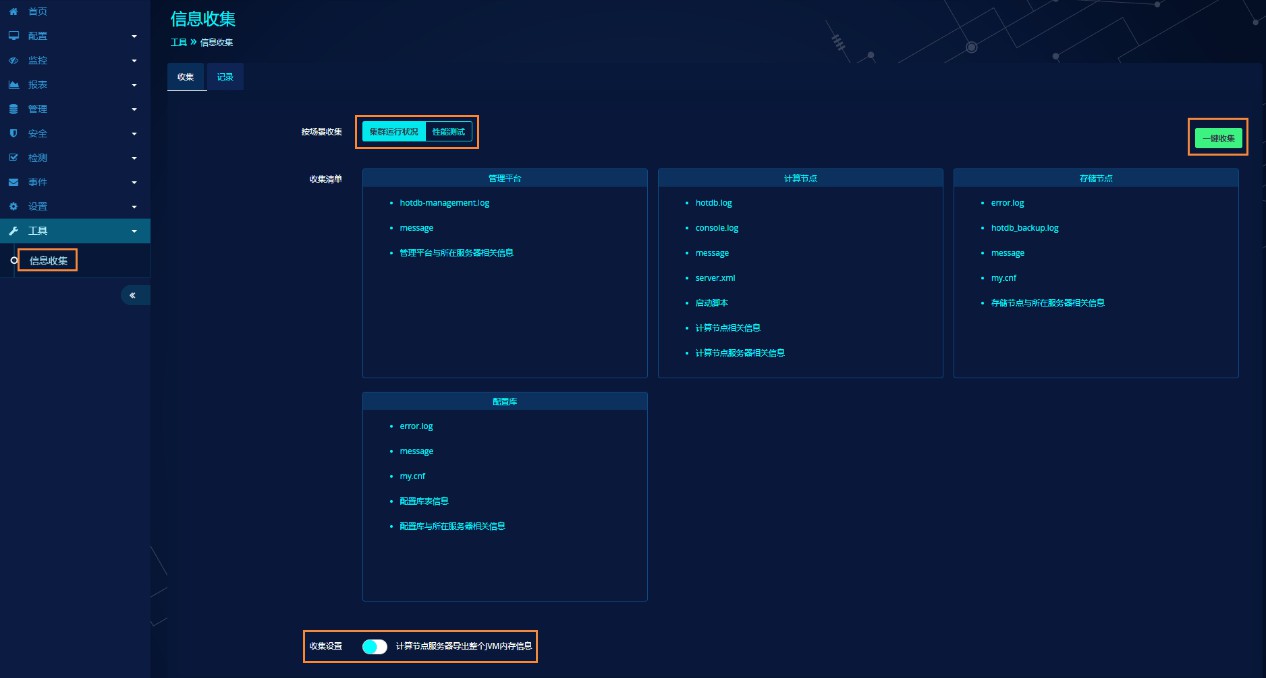
Task: Expand the 安全 menu arrow
Action: [x=135, y=134]
